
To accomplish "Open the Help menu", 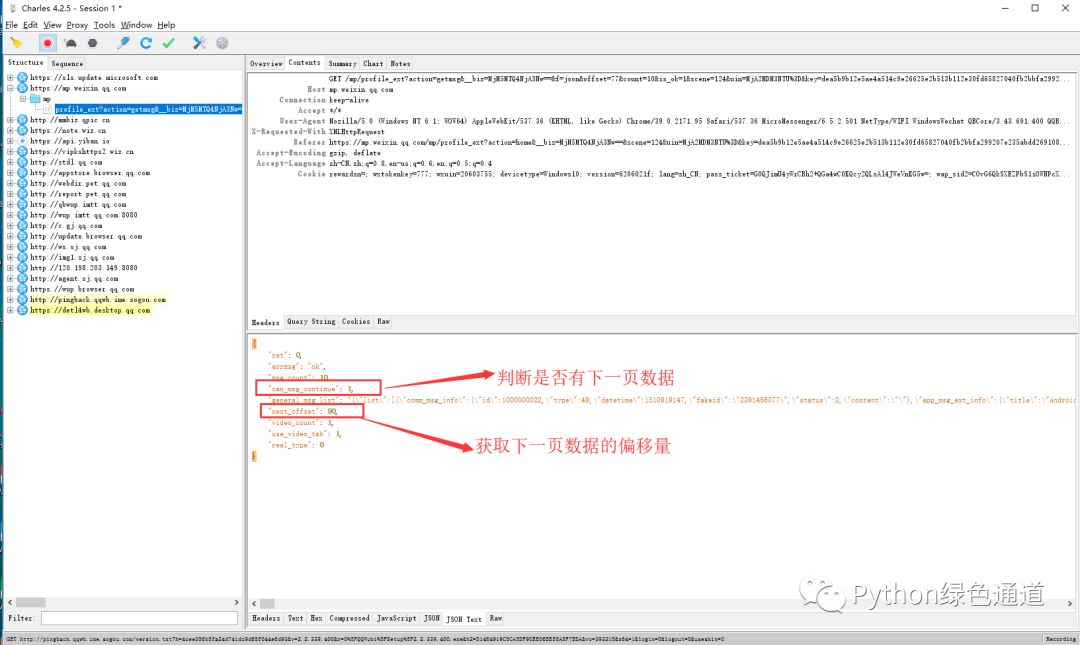I will [x=166, y=25].
